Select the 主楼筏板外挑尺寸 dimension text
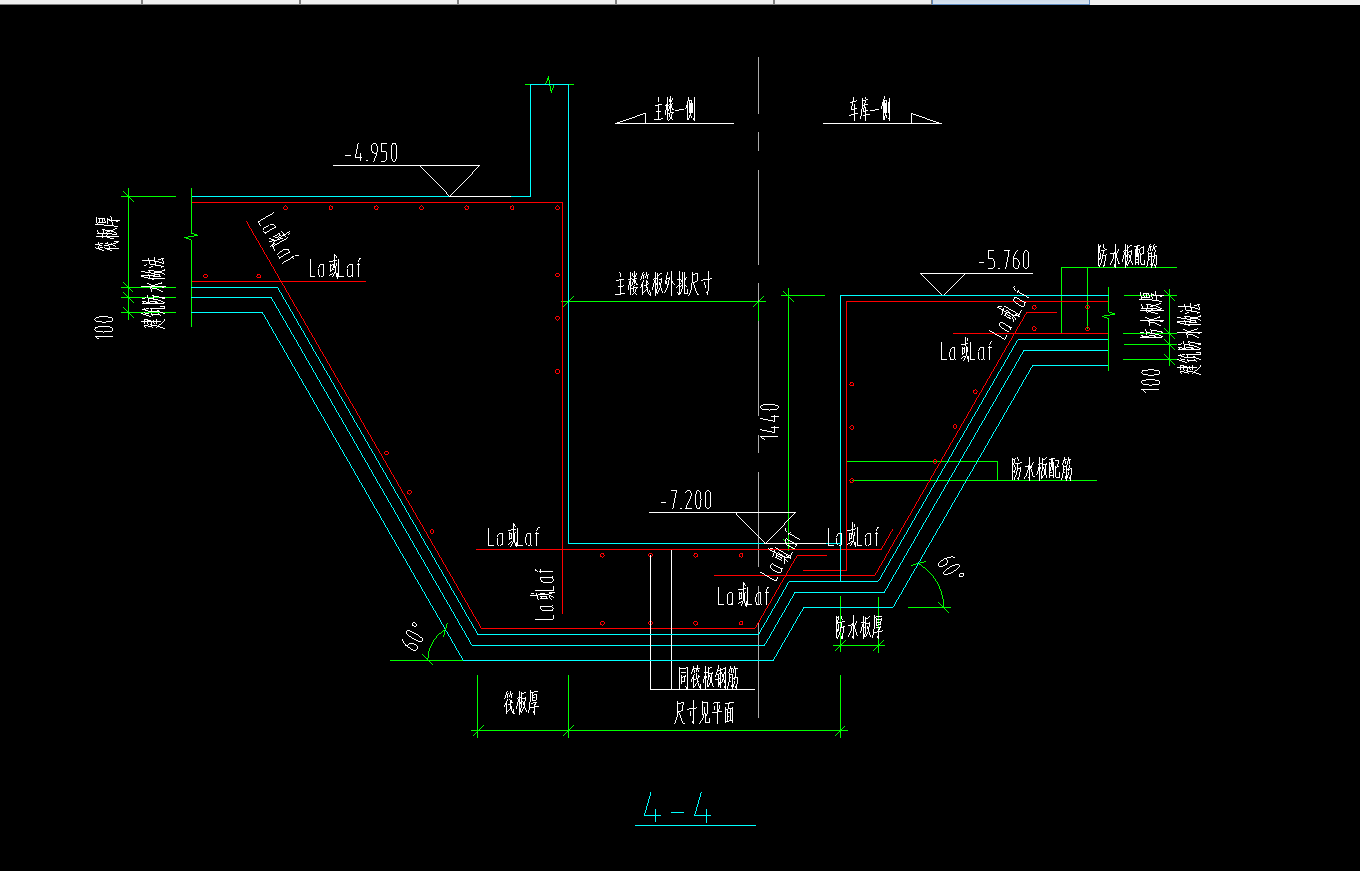The height and width of the screenshot is (871, 1360). [x=663, y=286]
